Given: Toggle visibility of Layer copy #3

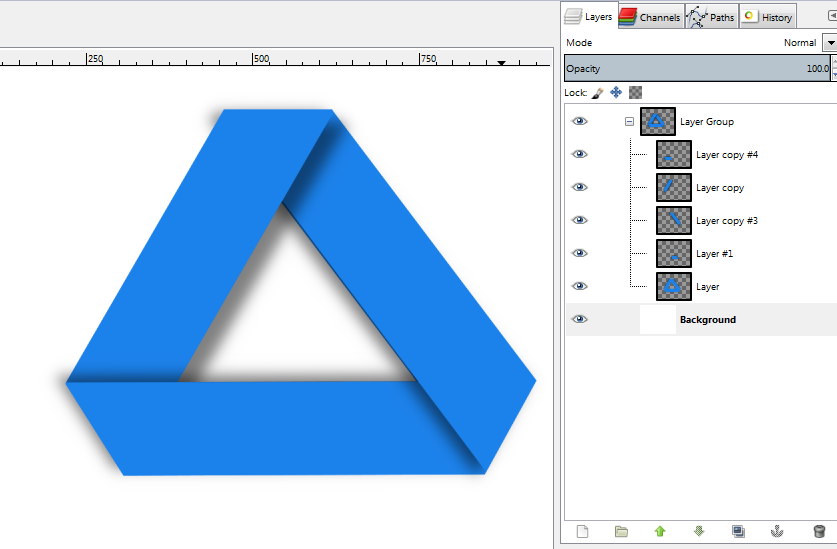Looking at the screenshot, I should (x=580, y=220).
